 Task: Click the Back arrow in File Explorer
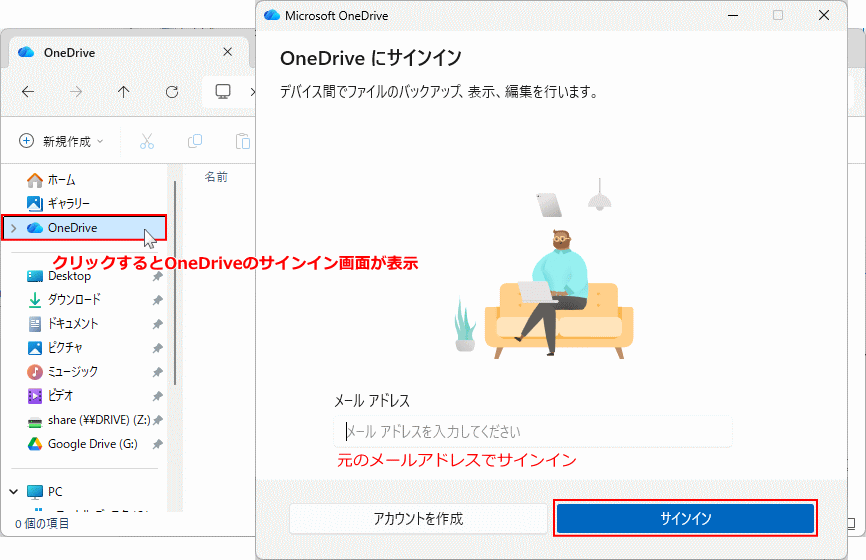pos(28,92)
